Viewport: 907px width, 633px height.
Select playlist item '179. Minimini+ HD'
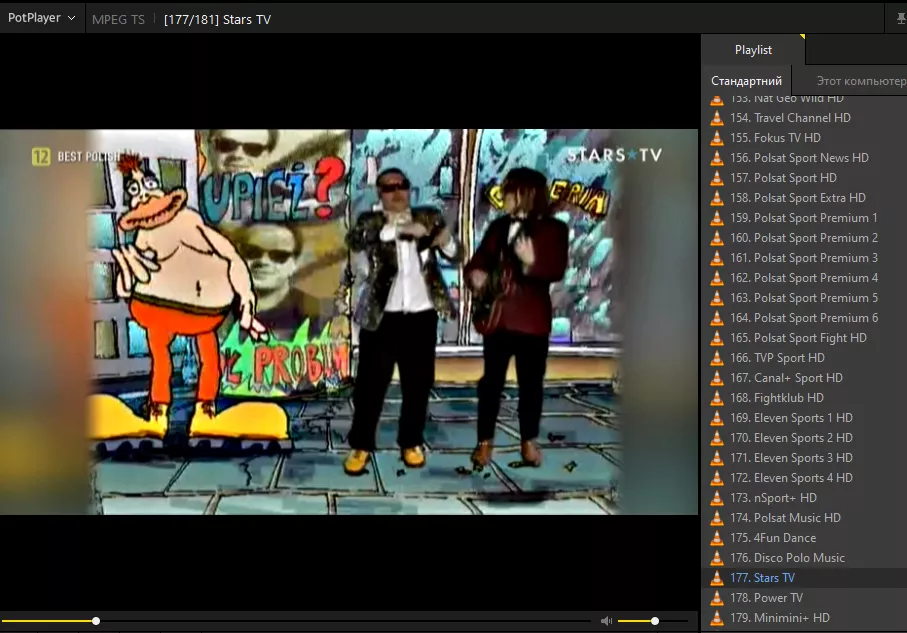coord(804,618)
